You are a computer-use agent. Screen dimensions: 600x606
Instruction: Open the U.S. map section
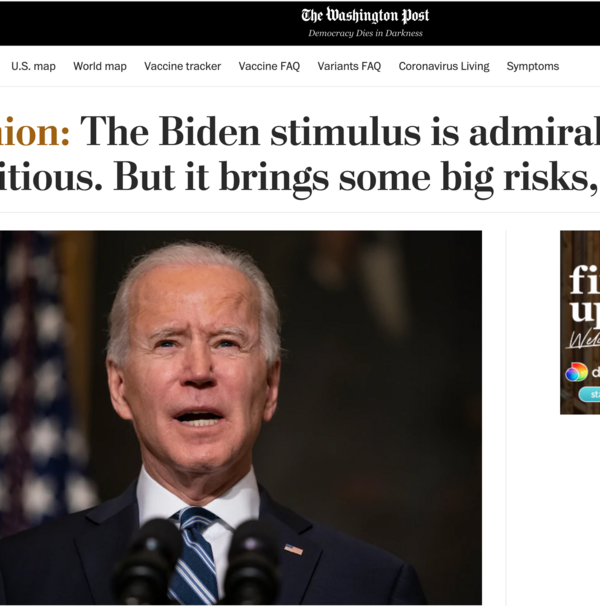tap(33, 66)
